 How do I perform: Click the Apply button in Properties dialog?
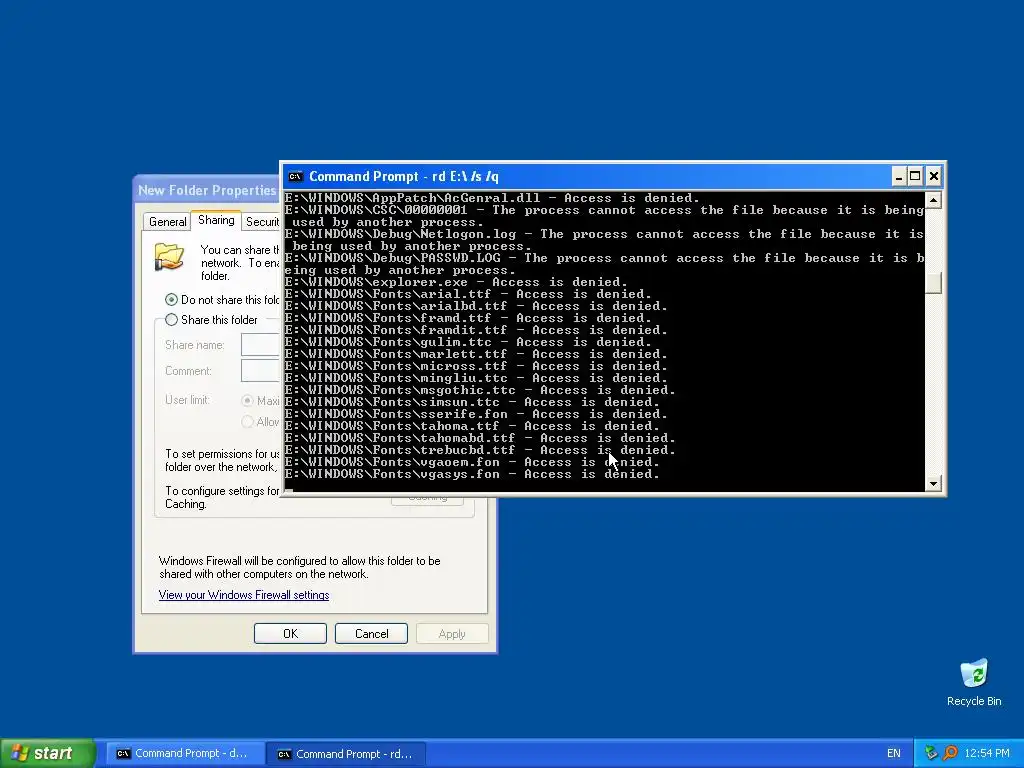(452, 633)
